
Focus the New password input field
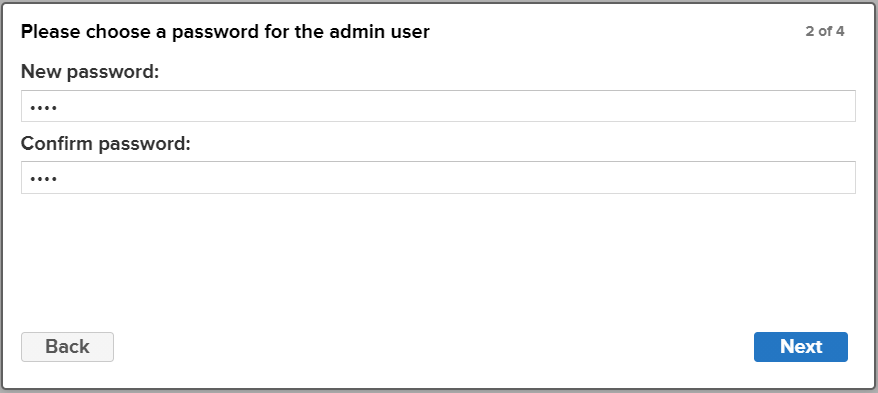click(x=438, y=106)
